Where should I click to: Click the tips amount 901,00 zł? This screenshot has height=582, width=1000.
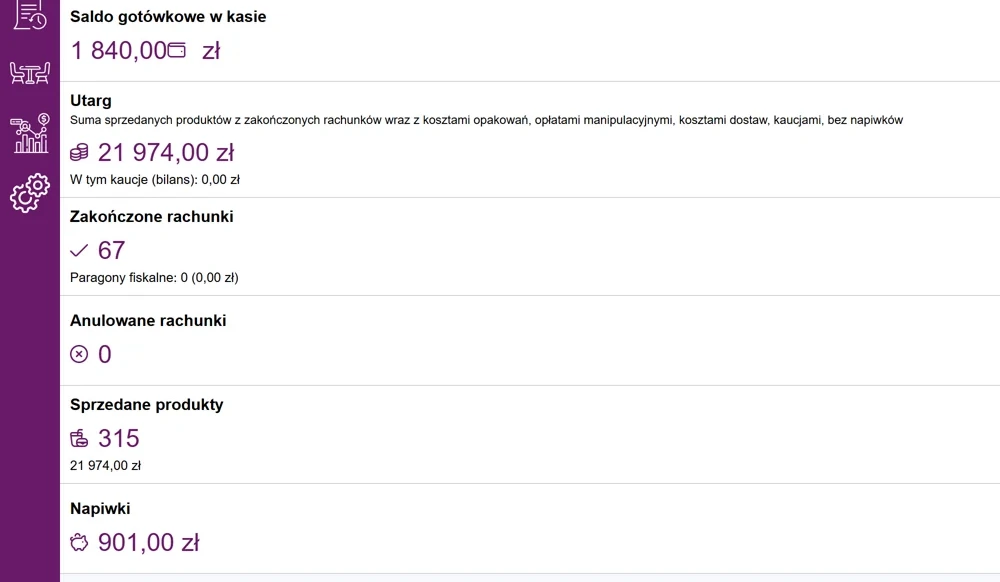click(149, 542)
